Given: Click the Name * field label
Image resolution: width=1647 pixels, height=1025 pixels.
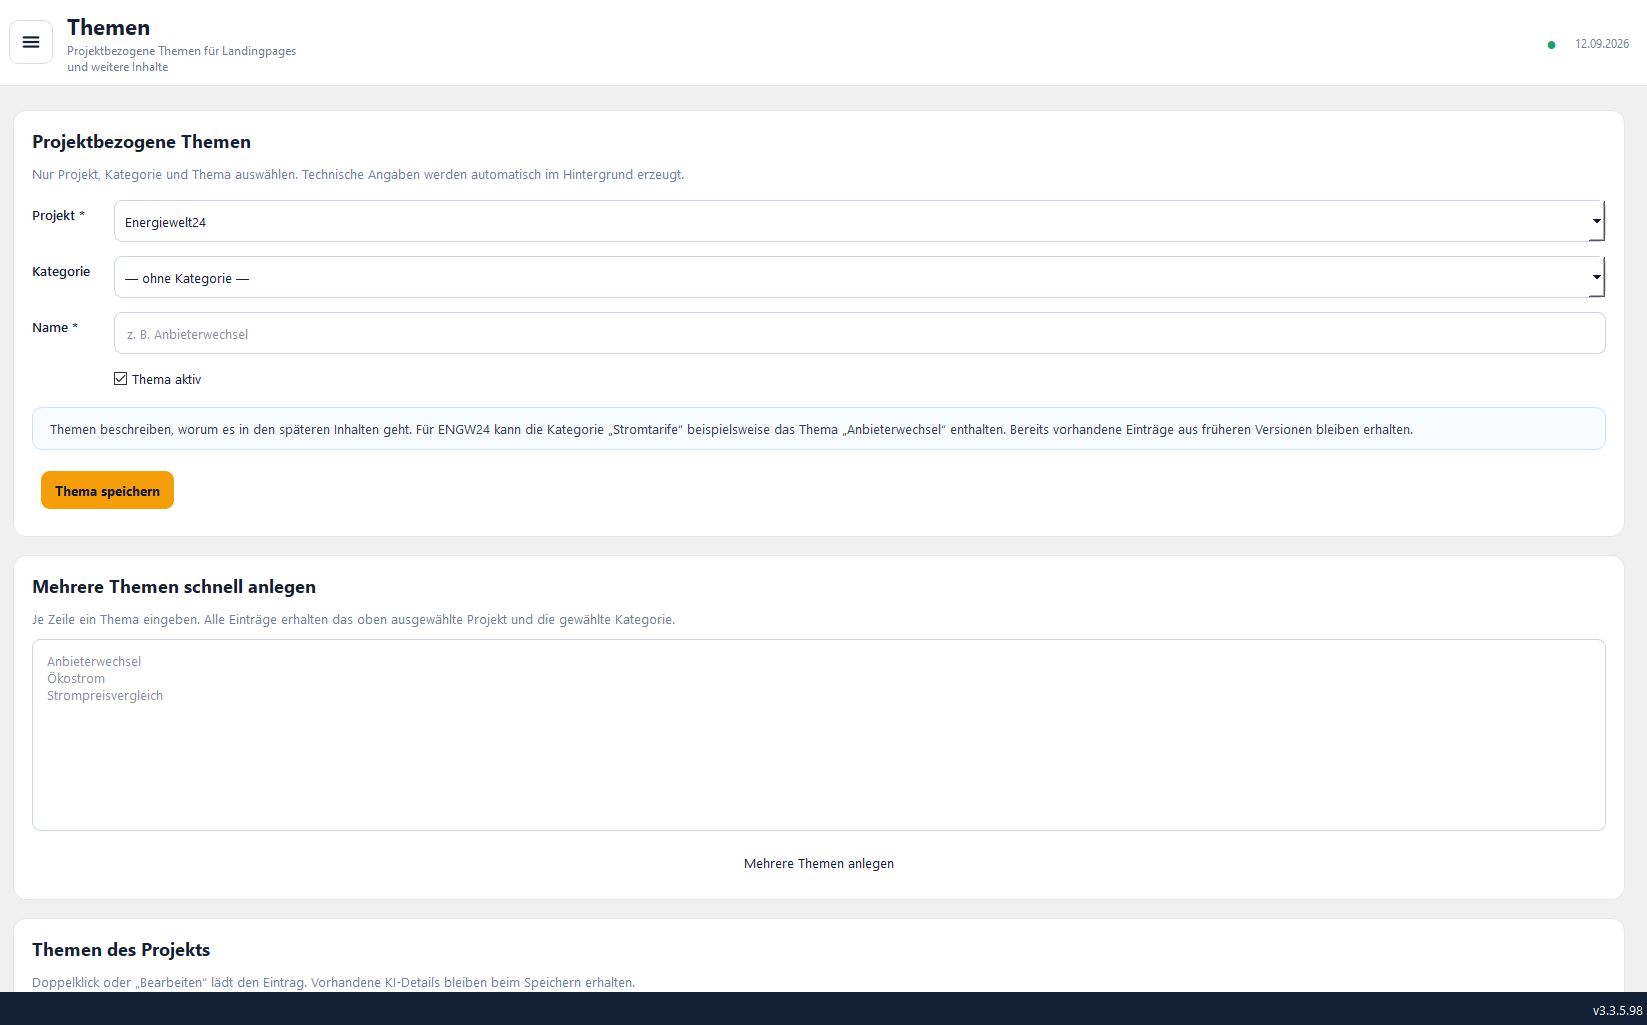Looking at the screenshot, I should pyautogui.click(x=55, y=327).
